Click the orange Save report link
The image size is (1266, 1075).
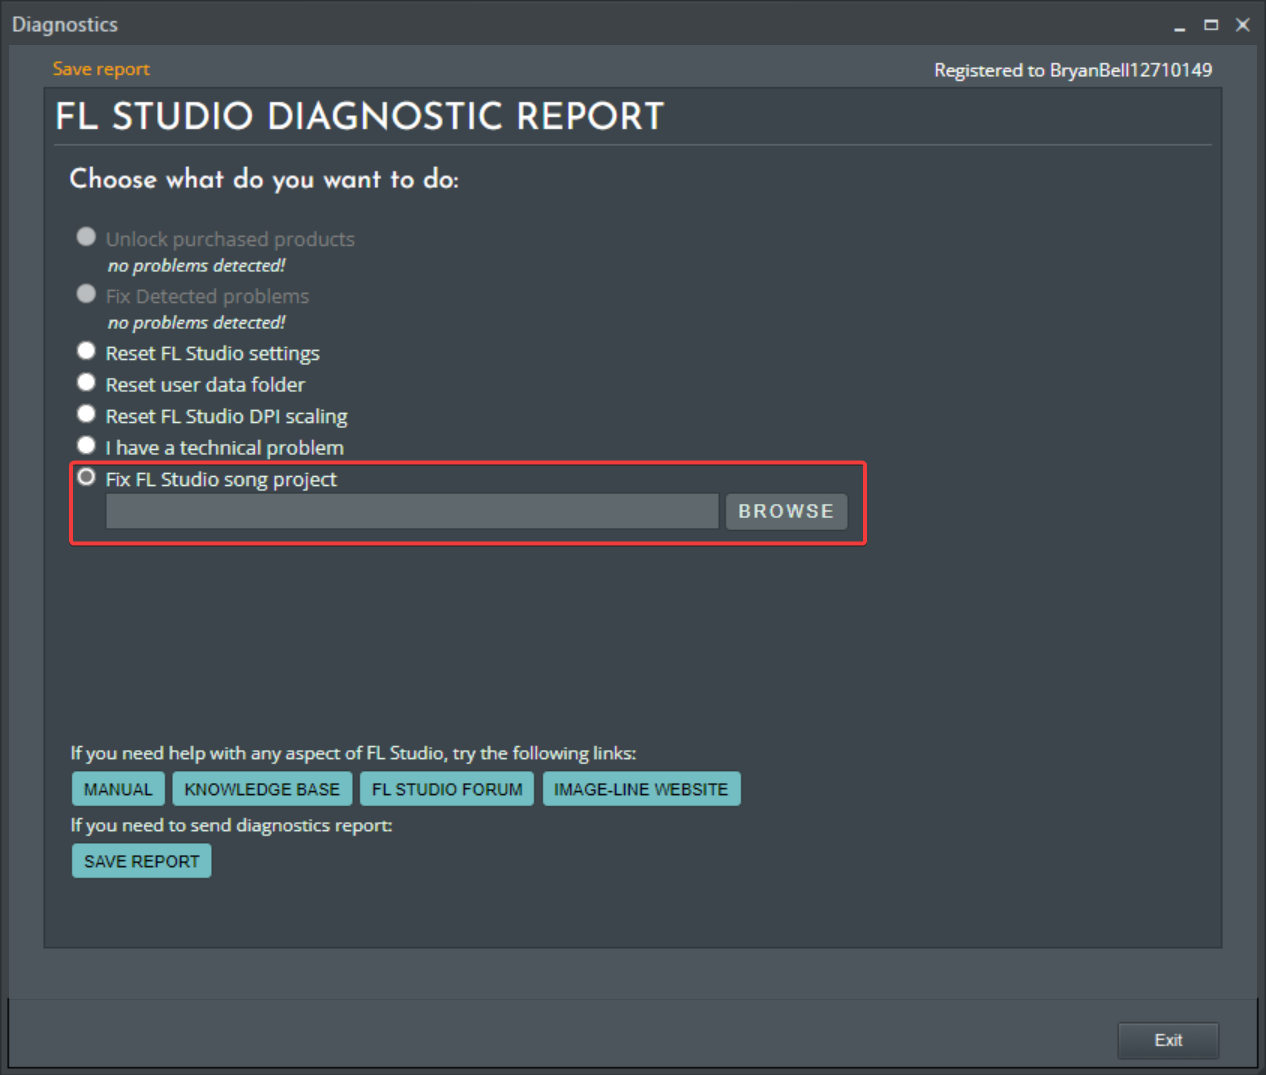pos(101,69)
